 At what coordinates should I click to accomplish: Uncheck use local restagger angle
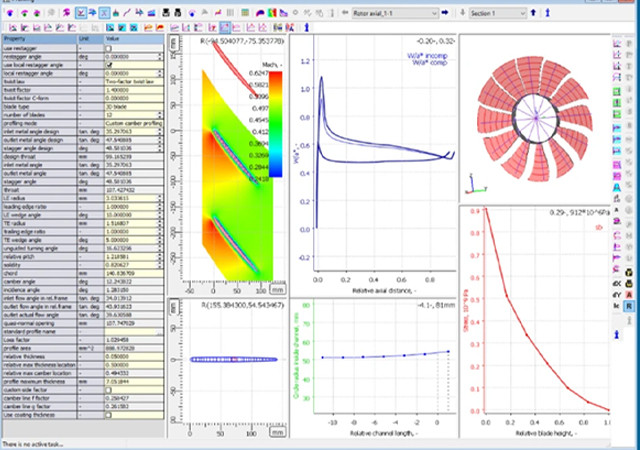click(109, 64)
